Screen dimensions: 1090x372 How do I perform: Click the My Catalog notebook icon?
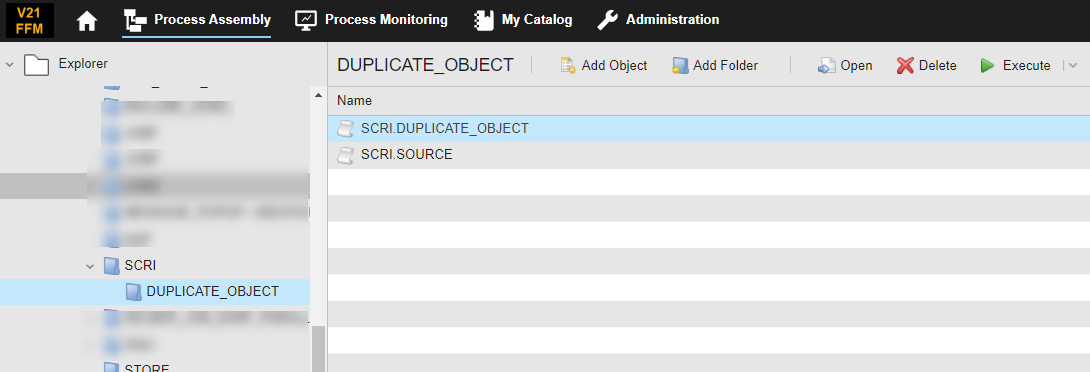[484, 20]
